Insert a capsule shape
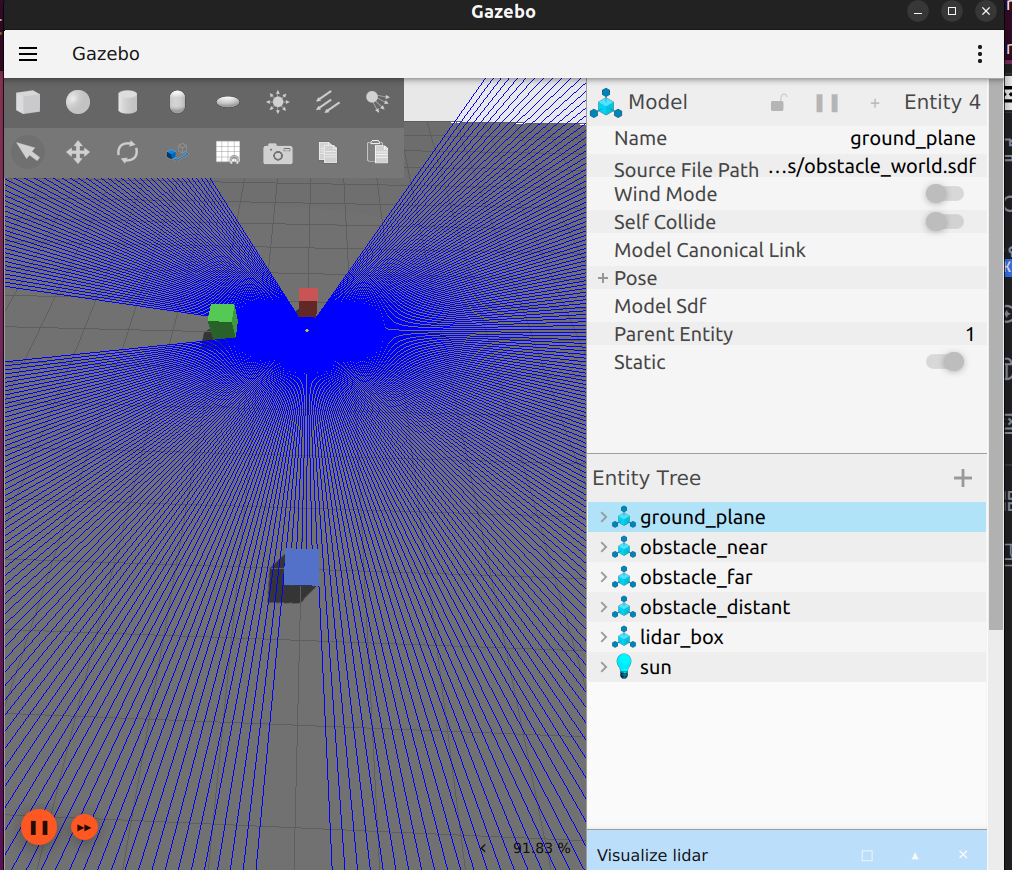The image size is (1012, 870). click(x=177, y=102)
